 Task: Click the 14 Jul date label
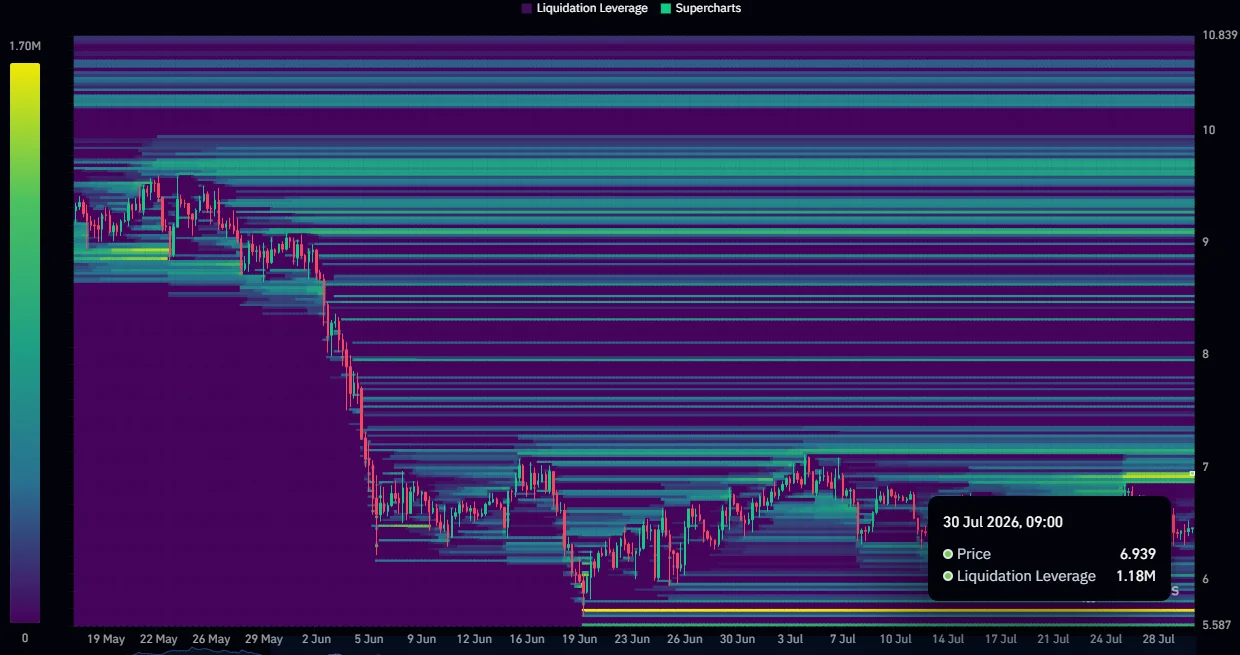pos(948,638)
